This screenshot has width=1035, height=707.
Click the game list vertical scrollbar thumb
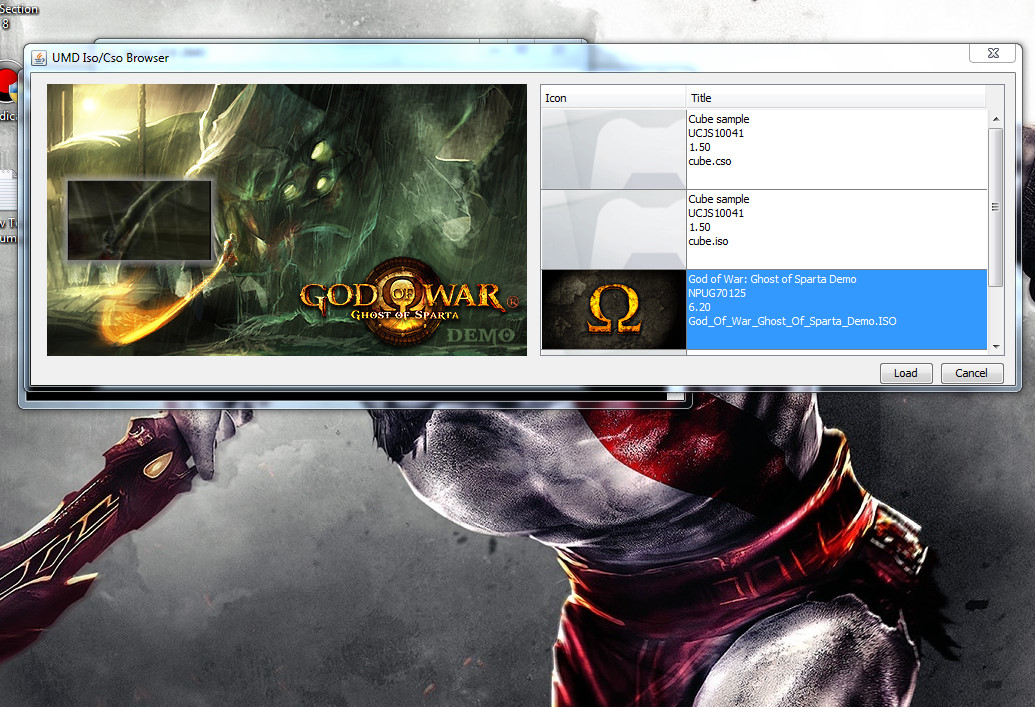[995, 207]
